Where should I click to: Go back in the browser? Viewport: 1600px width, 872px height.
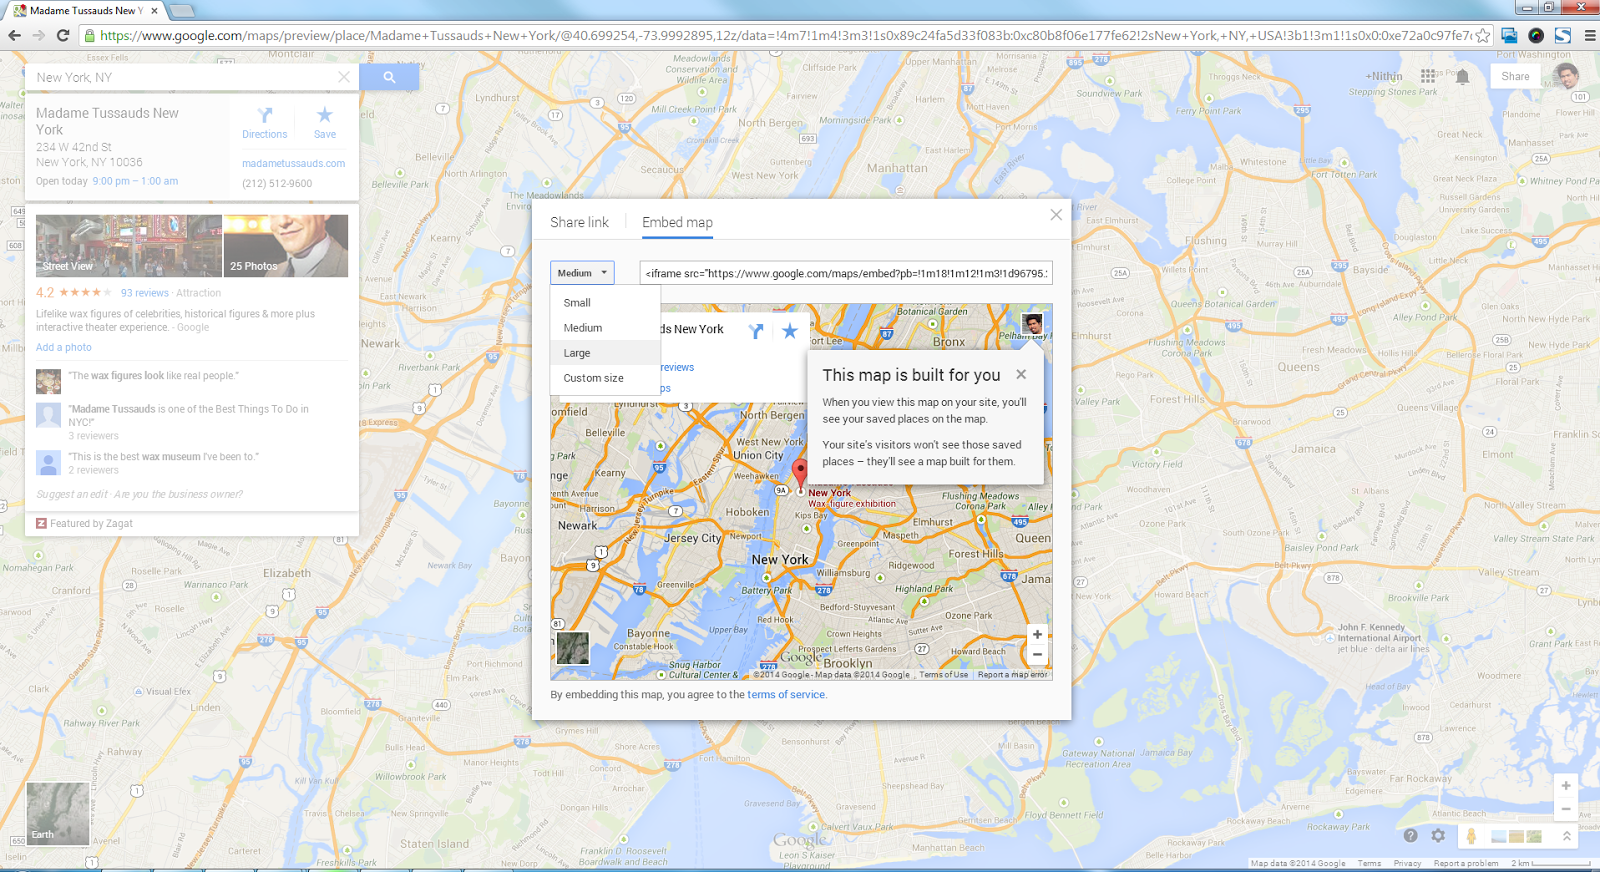(x=14, y=35)
